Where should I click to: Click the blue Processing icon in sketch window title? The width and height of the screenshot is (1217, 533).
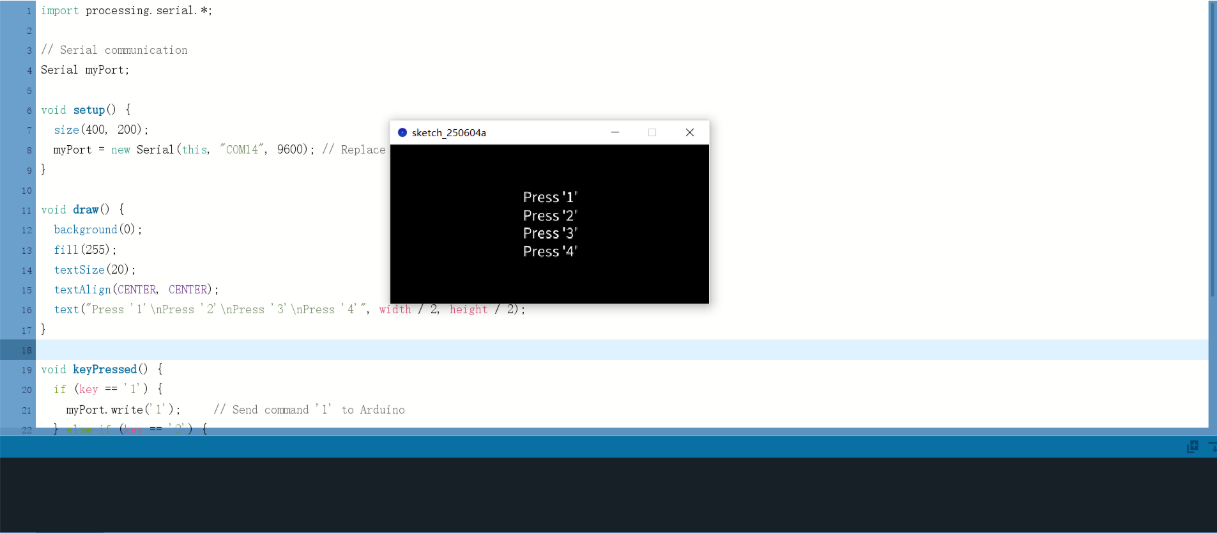tap(402, 132)
